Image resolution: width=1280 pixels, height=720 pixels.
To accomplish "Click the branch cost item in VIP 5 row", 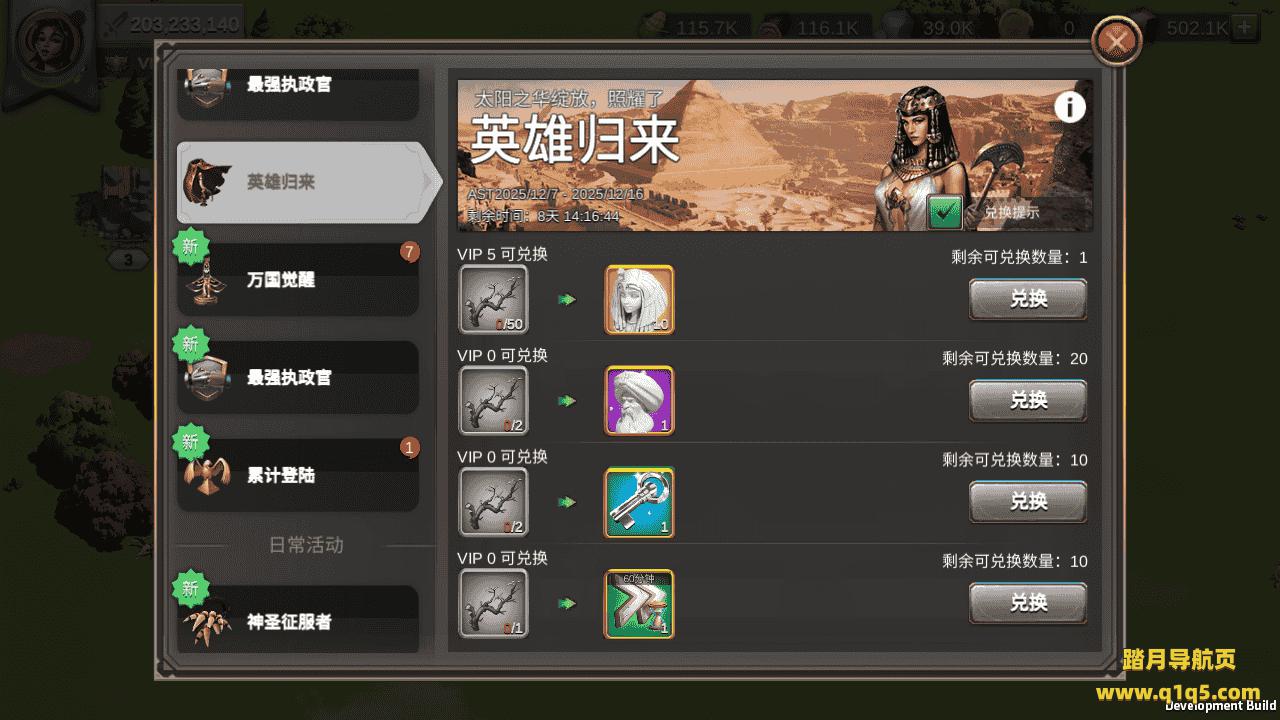I will point(493,299).
